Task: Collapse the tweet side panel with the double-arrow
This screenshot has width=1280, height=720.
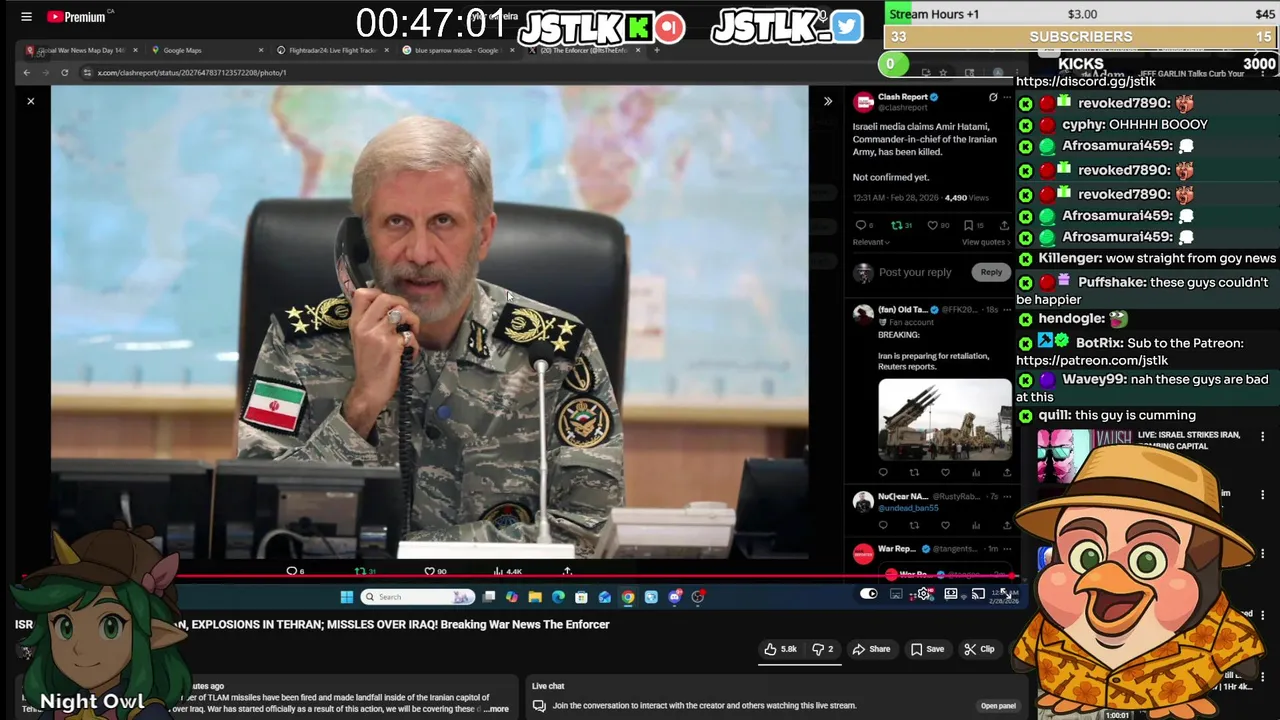Action: tap(828, 101)
